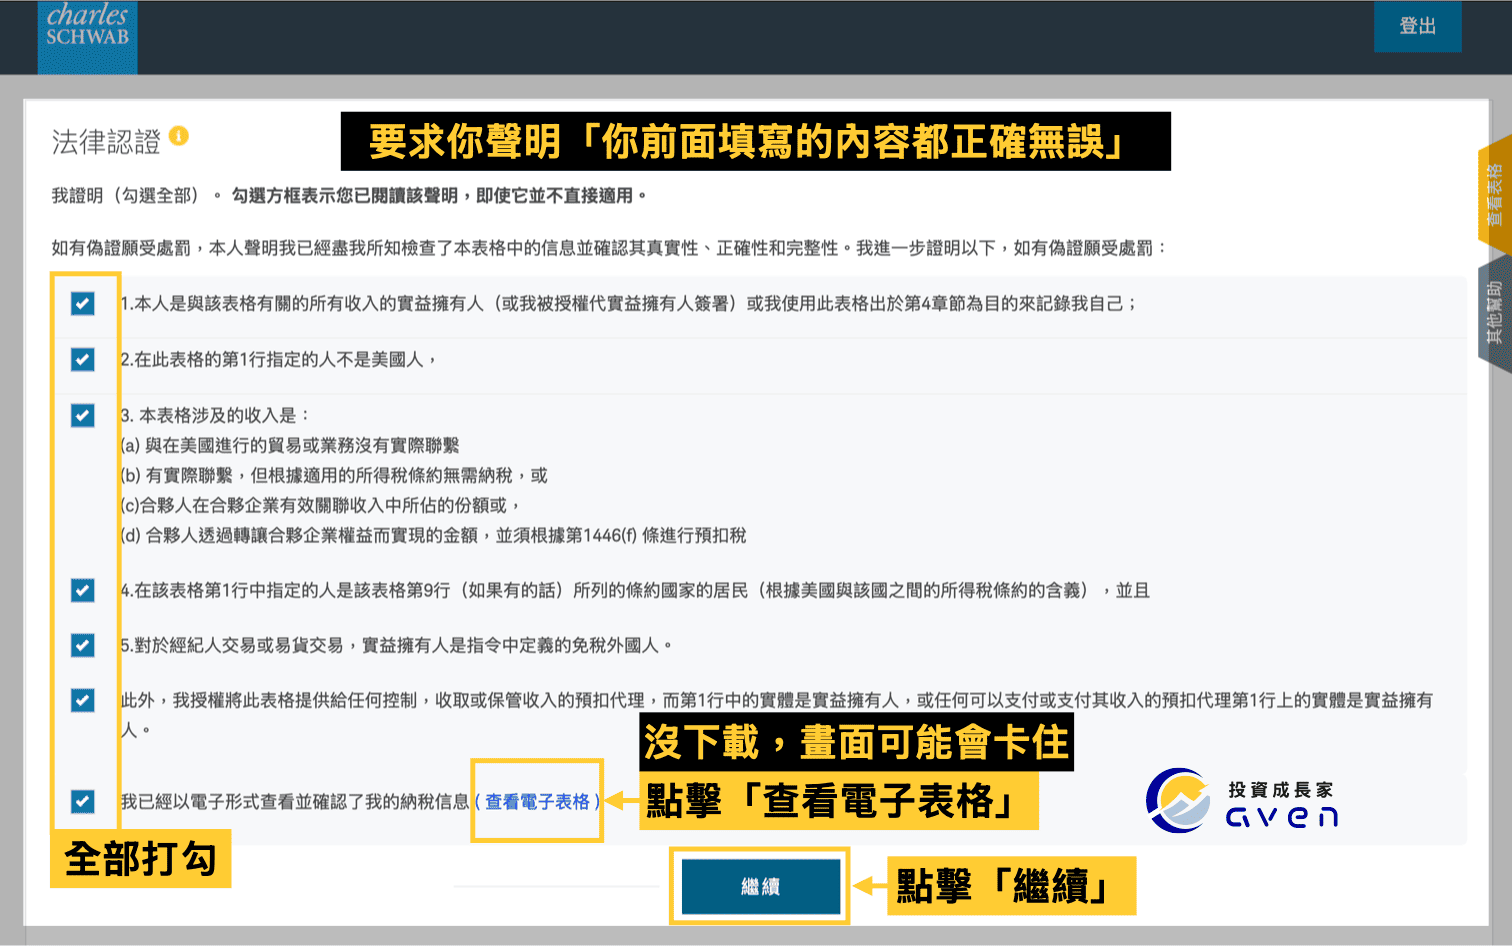Image resolution: width=1512 pixels, height=946 pixels.
Task: Click the yellow 點擊「繼續」 annotation label
Action: coord(1010,886)
